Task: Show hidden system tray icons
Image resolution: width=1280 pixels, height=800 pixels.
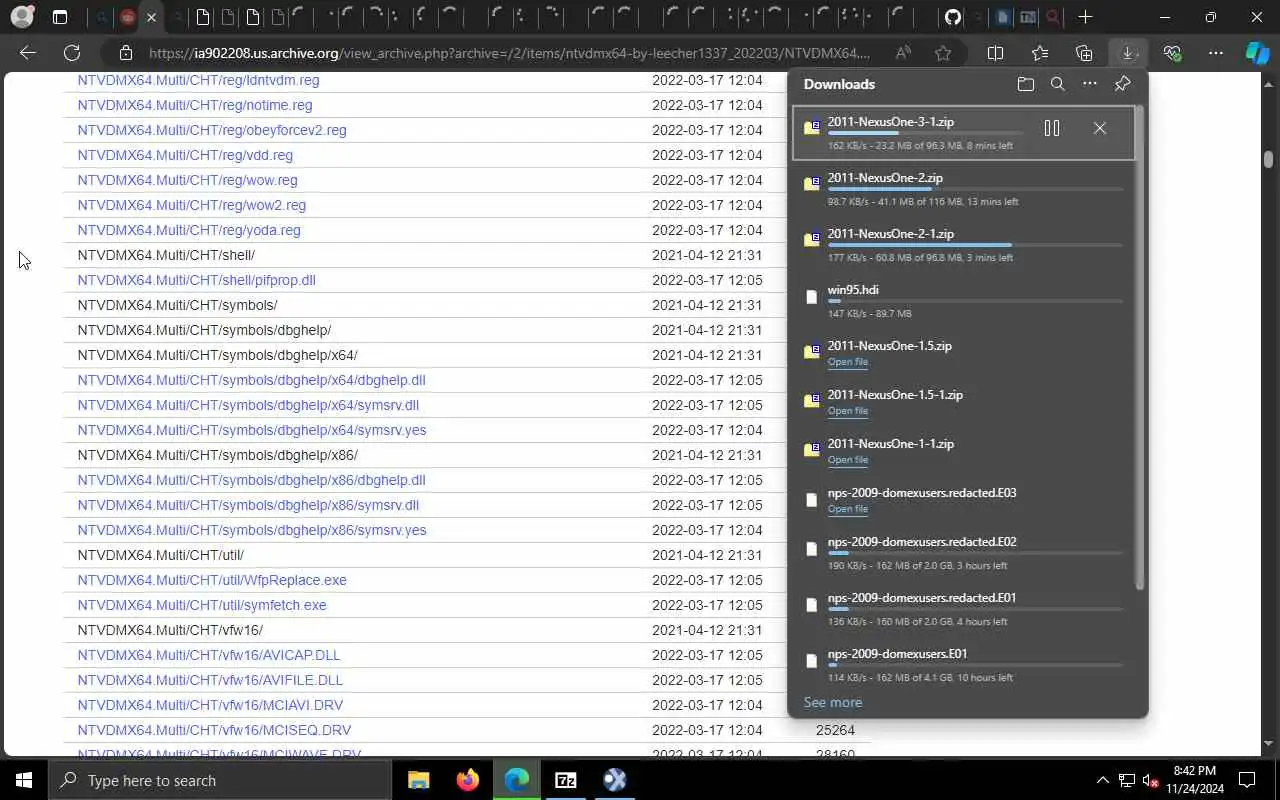Action: (1103, 780)
